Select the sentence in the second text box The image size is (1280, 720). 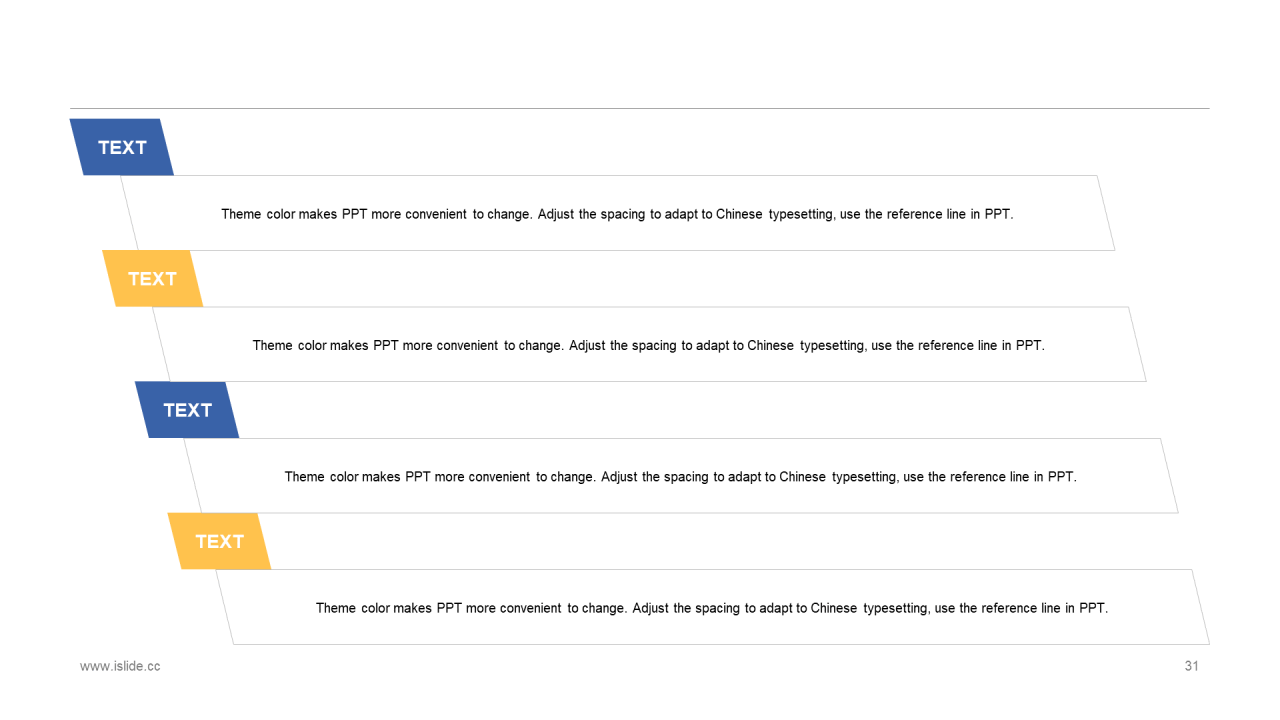tap(648, 345)
